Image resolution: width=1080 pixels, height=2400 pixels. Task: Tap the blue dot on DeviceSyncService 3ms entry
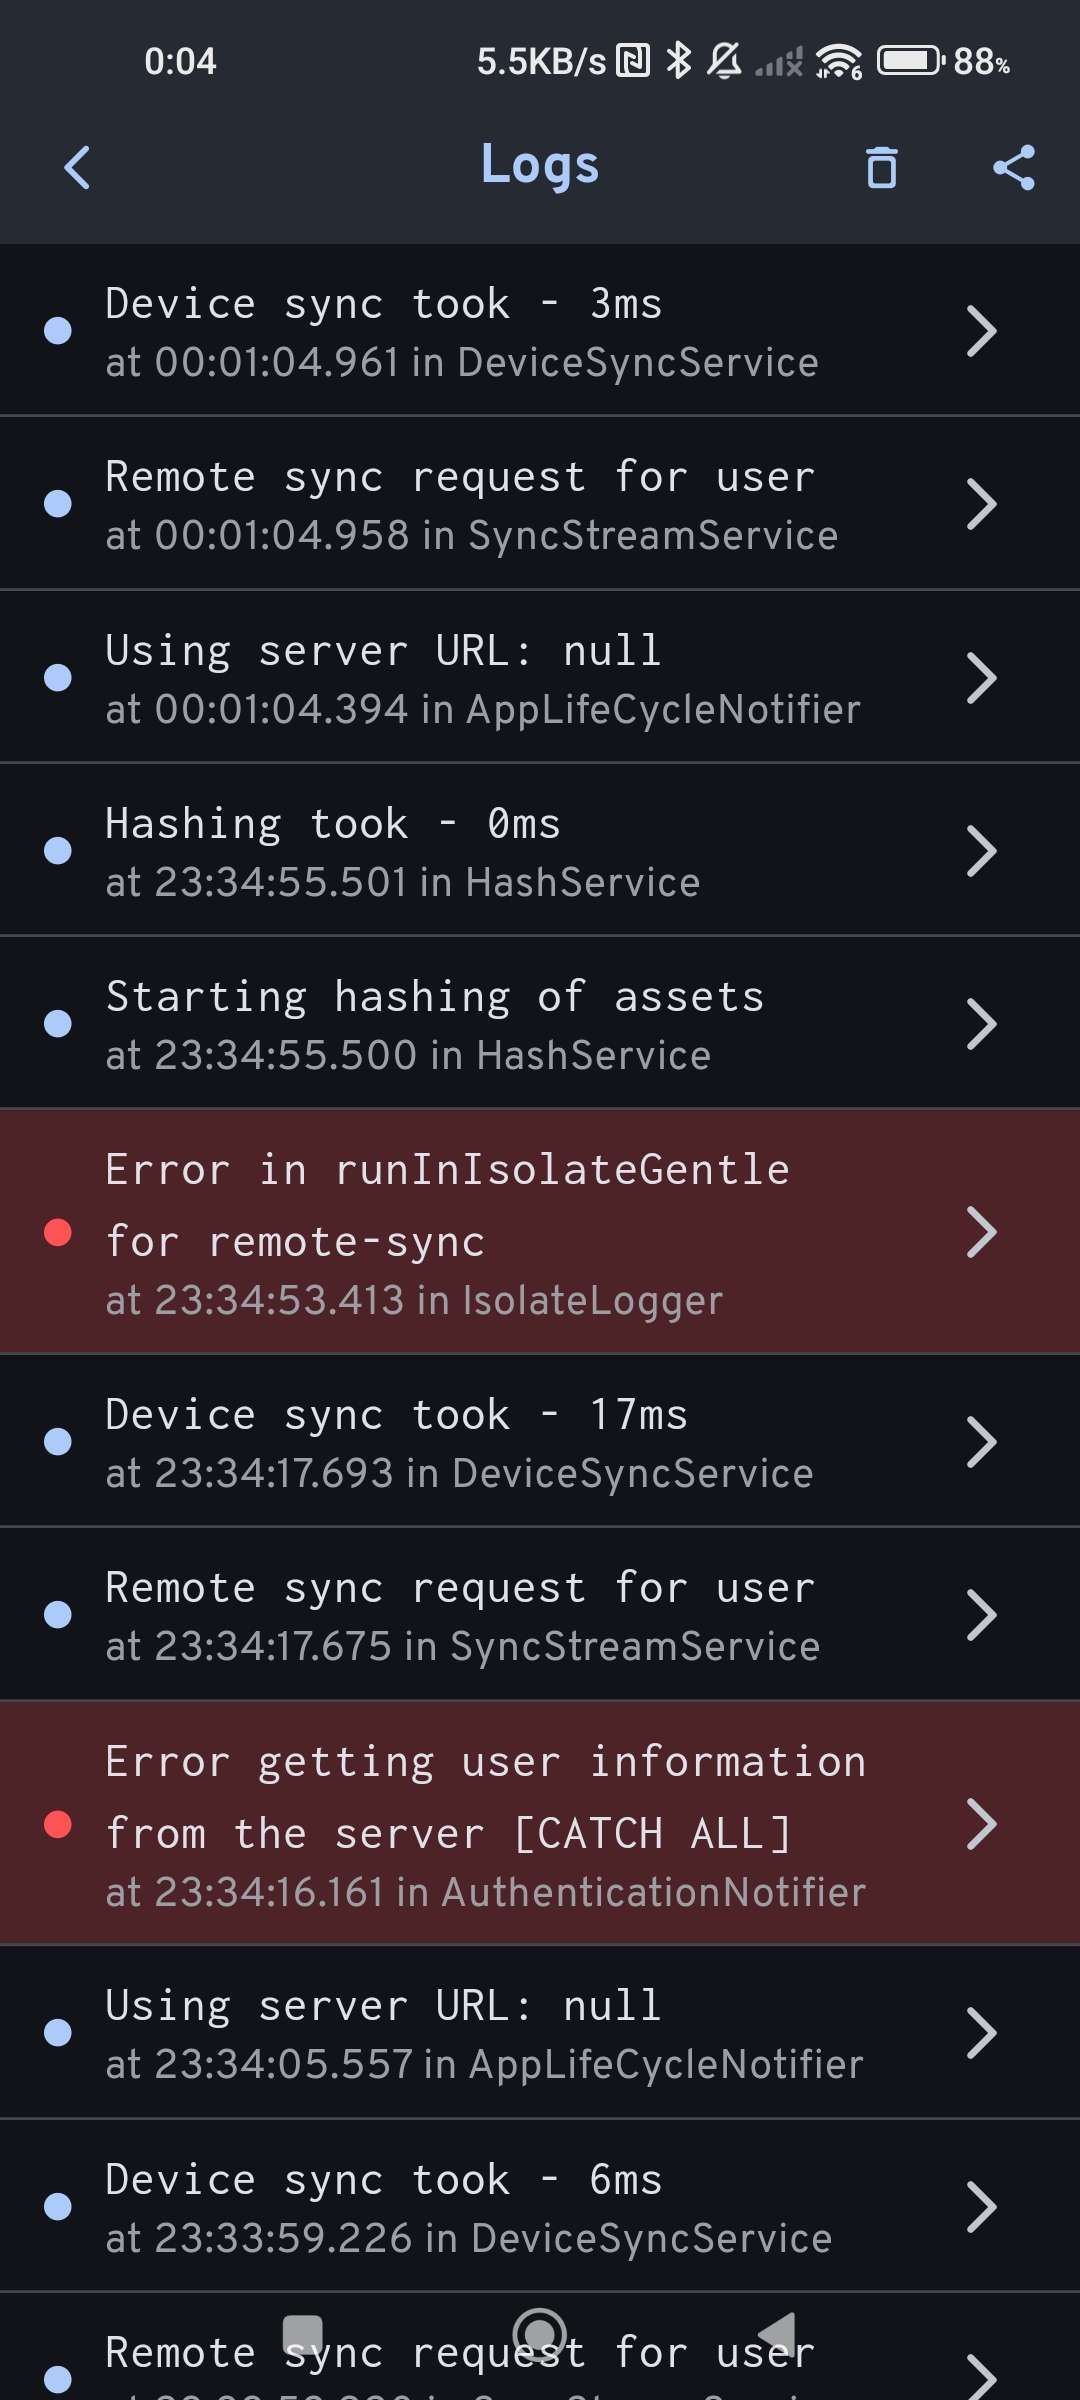(60, 330)
